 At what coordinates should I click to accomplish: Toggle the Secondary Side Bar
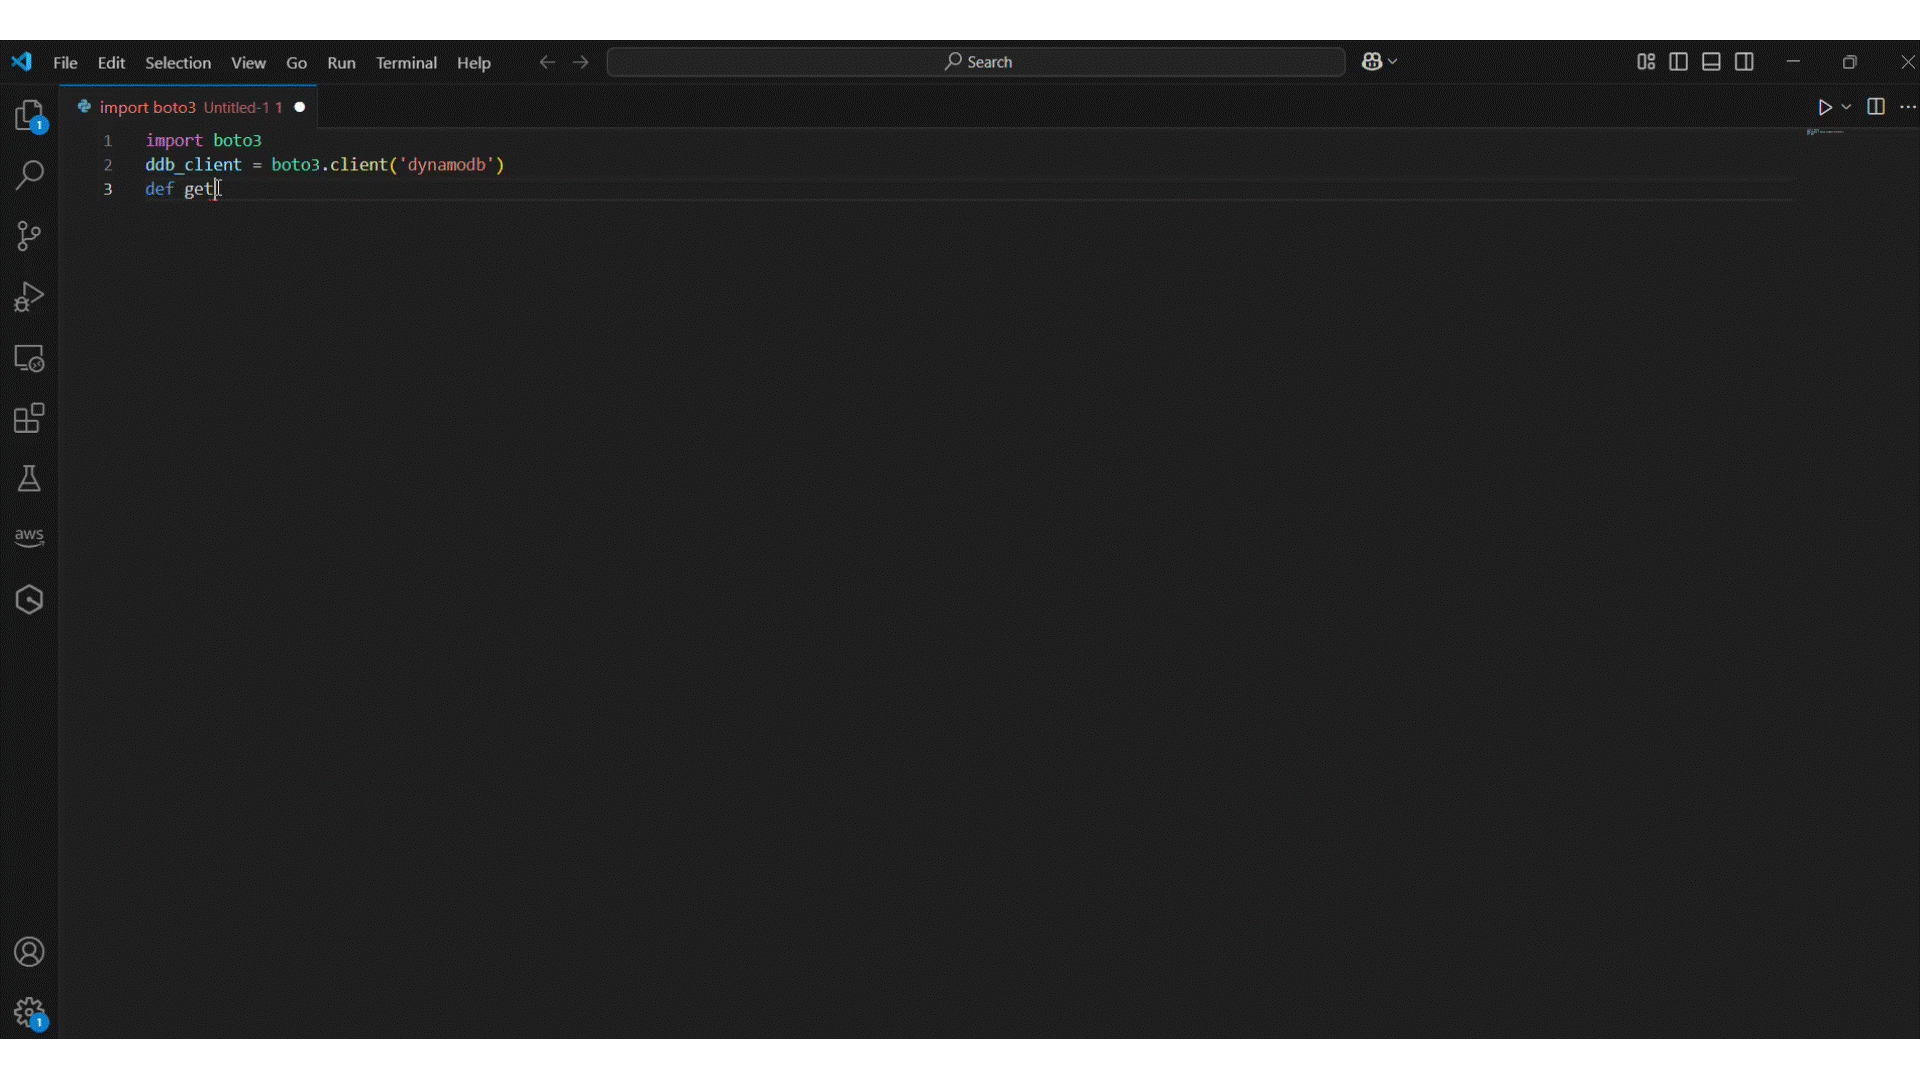(1745, 61)
